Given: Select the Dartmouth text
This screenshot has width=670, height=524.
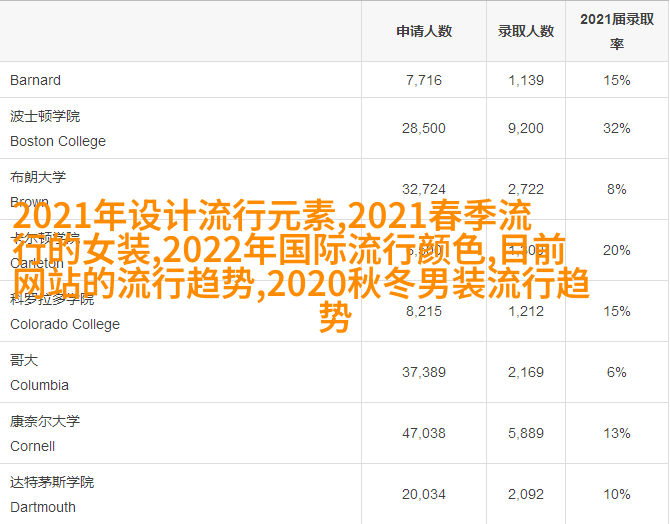Looking at the screenshot, I should [43, 507].
